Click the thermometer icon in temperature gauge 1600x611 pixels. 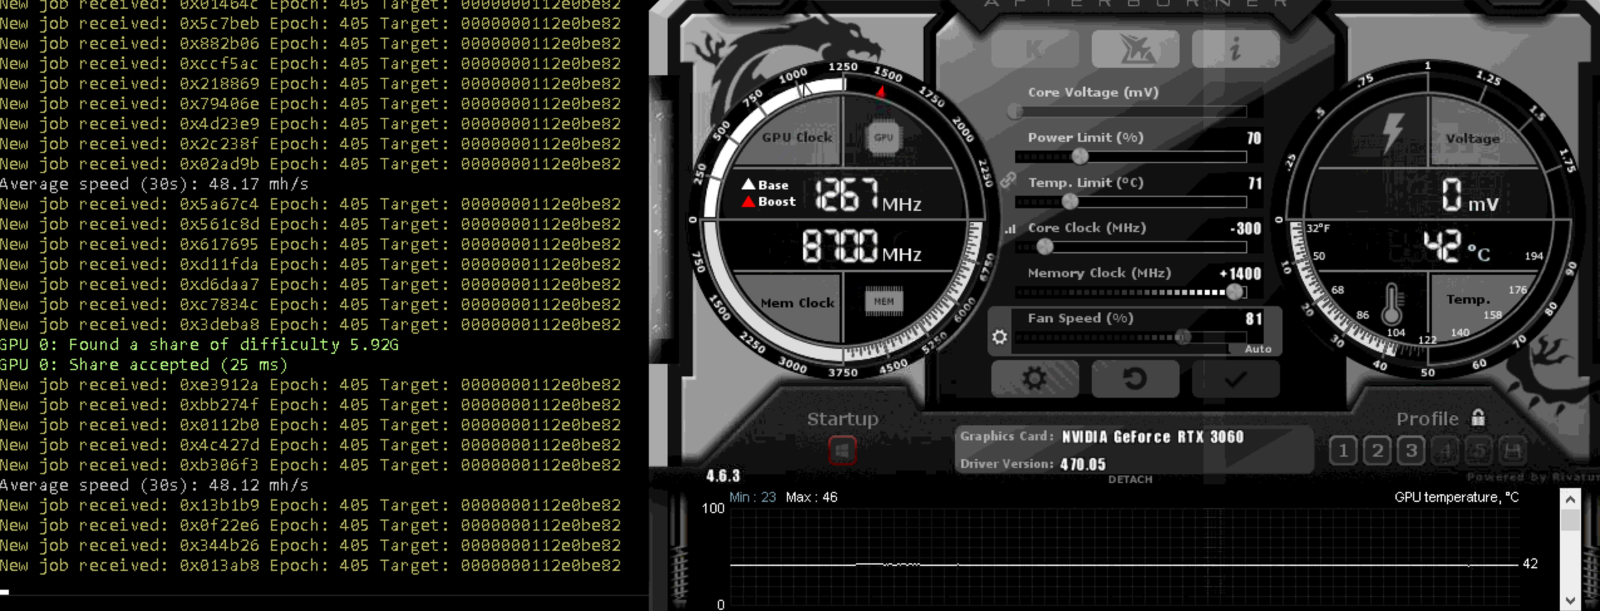click(x=1392, y=303)
